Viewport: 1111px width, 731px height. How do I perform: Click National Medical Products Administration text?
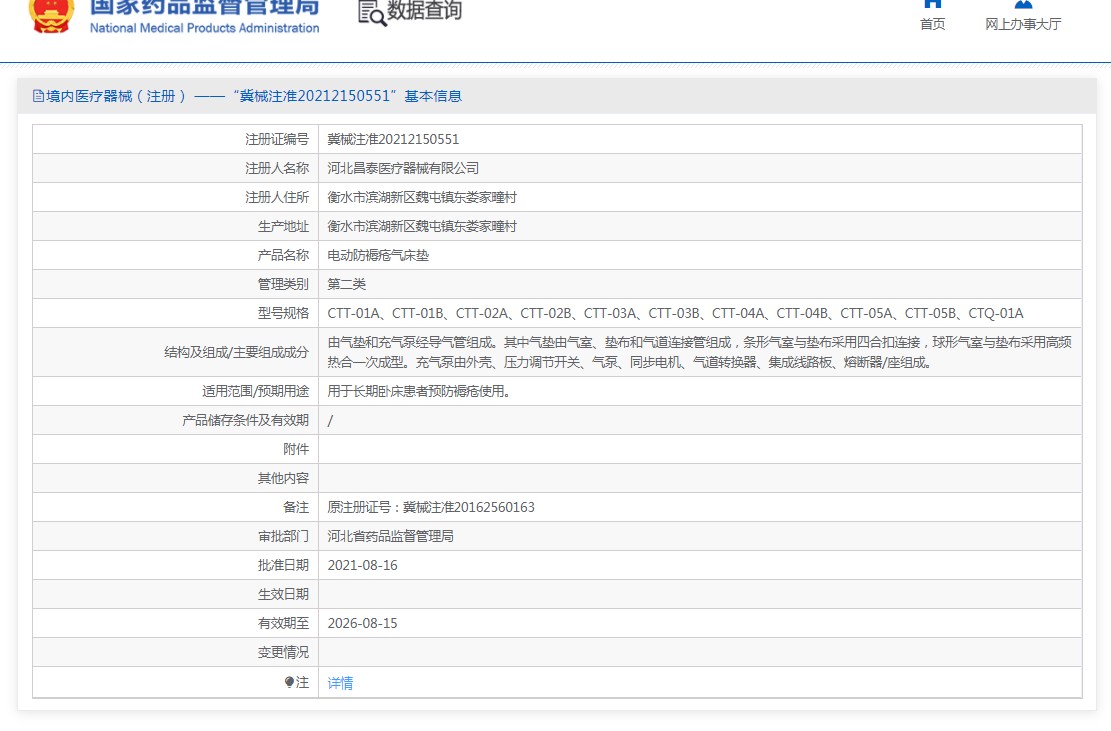(204, 28)
